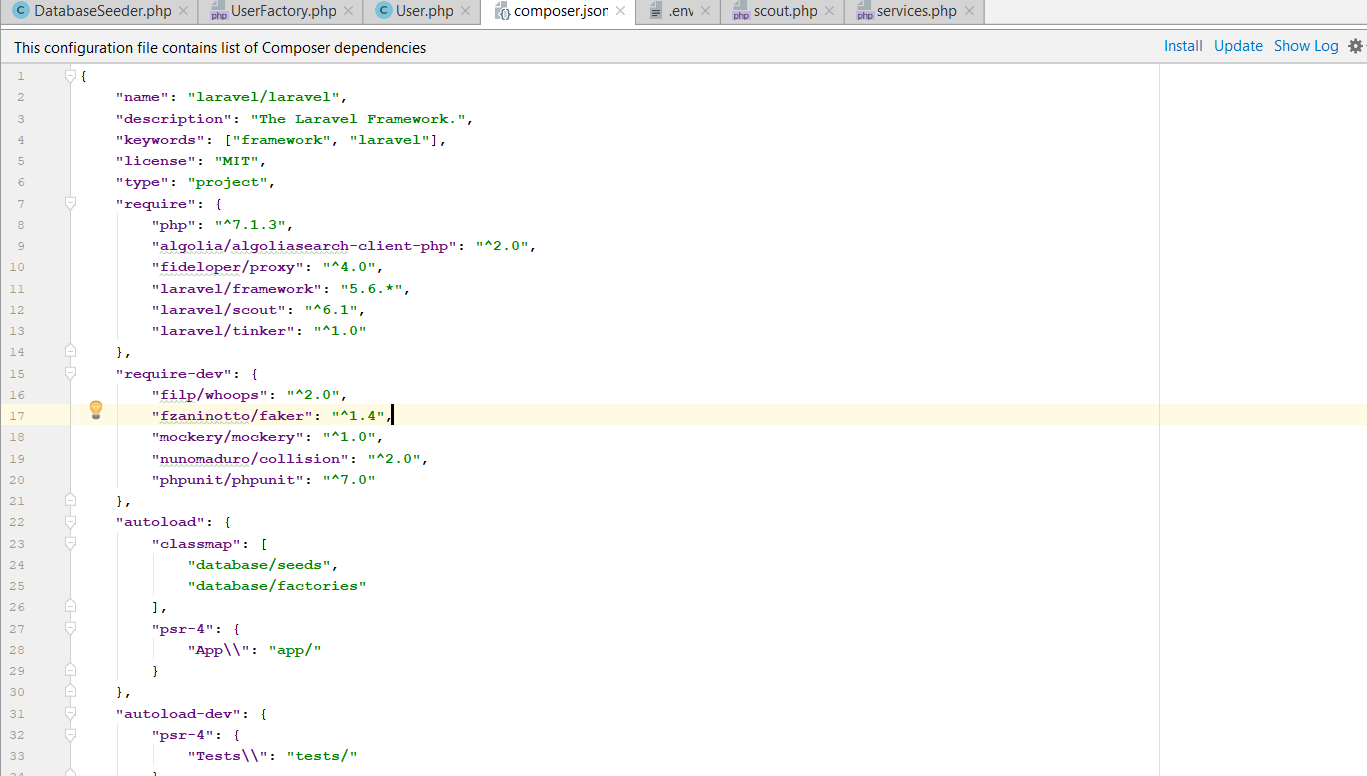Click the "laravel/framework" package name
Image resolution: width=1367 pixels, height=776 pixels.
(237, 289)
